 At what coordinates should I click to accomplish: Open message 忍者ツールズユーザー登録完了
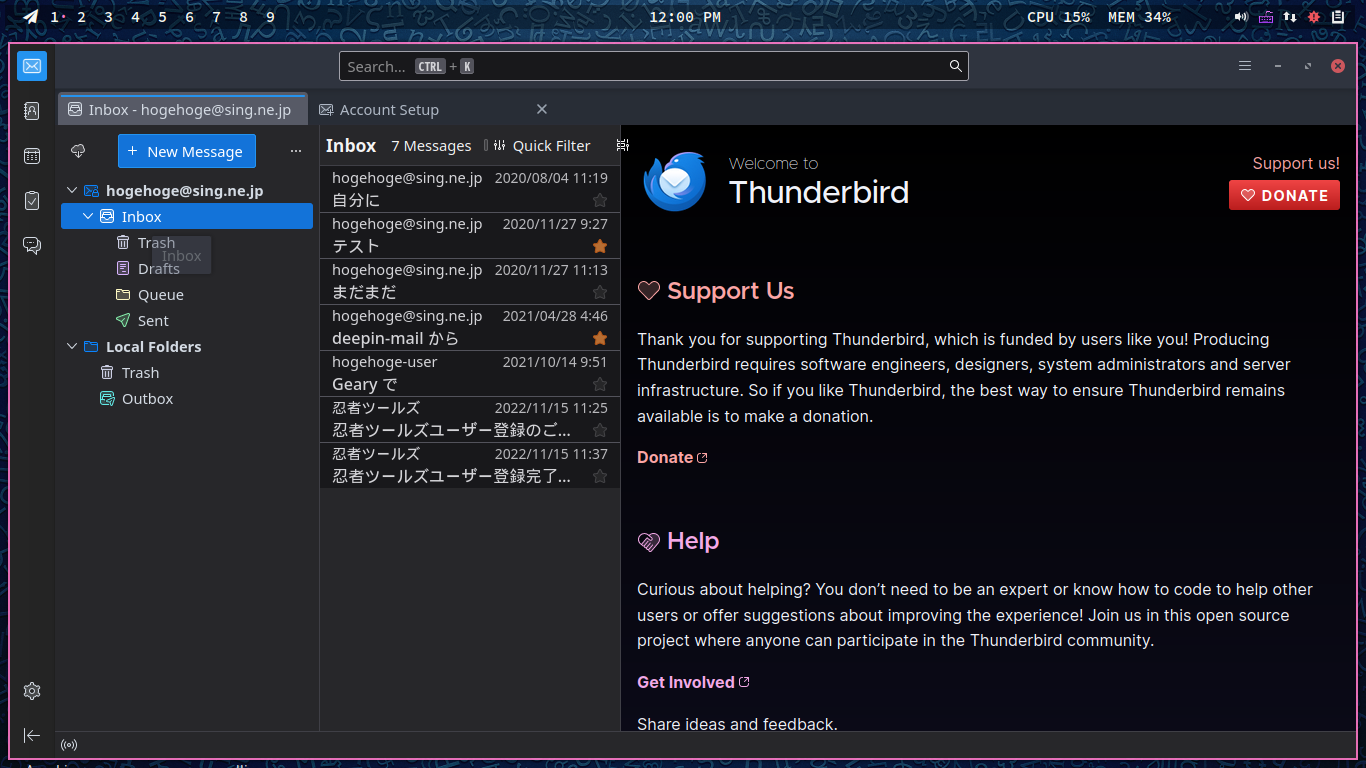[x=470, y=465]
